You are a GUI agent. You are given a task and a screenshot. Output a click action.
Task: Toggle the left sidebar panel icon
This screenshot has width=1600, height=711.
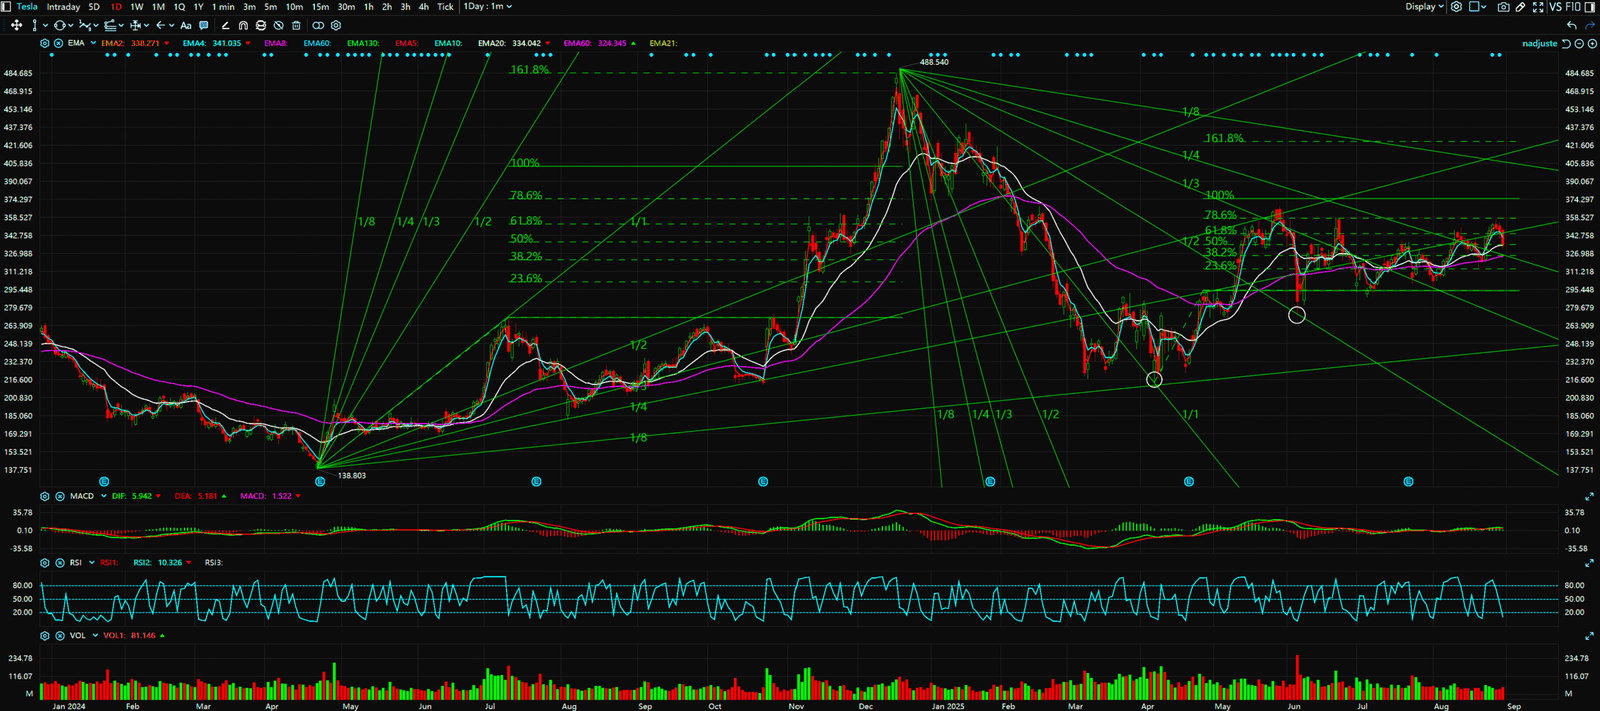click(8, 7)
